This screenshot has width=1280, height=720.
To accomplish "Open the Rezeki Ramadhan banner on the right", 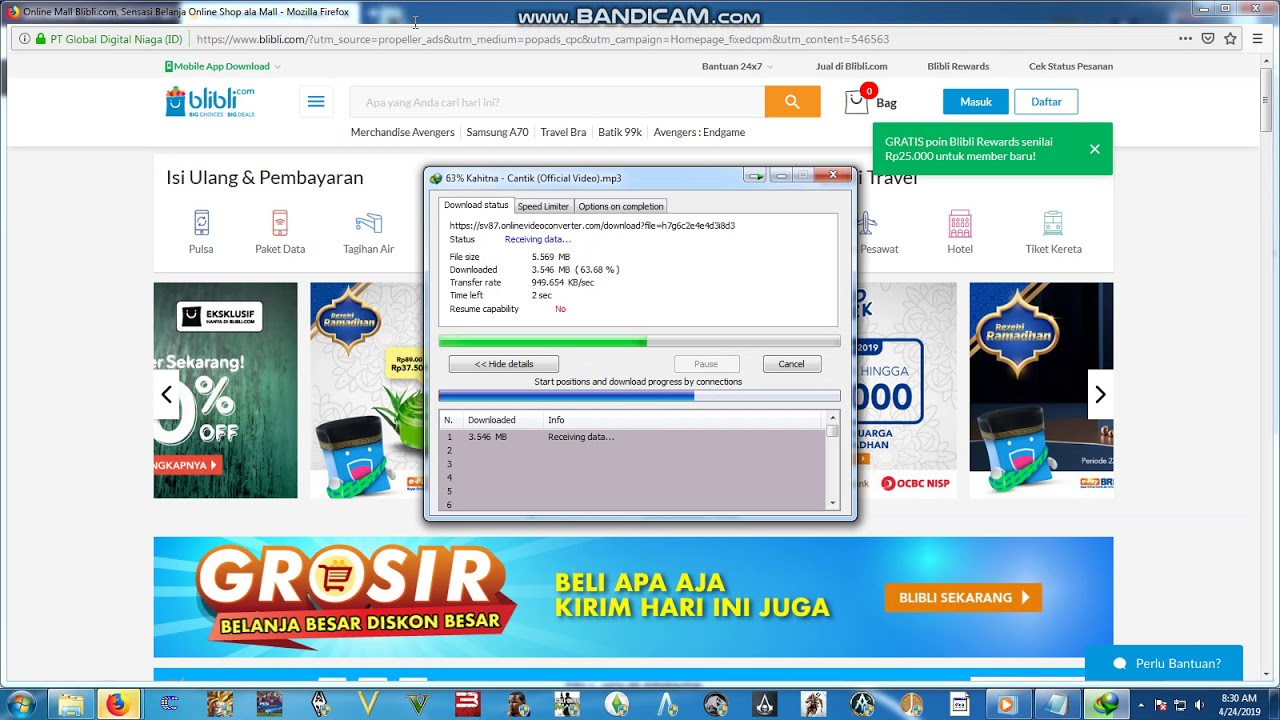I will click(1041, 390).
